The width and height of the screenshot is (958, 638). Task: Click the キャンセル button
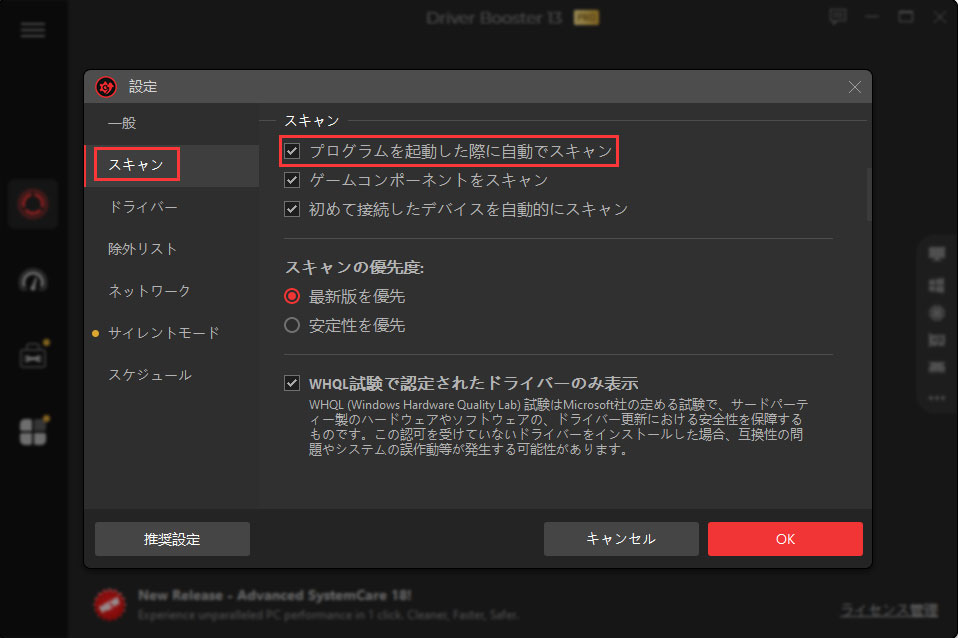point(621,539)
